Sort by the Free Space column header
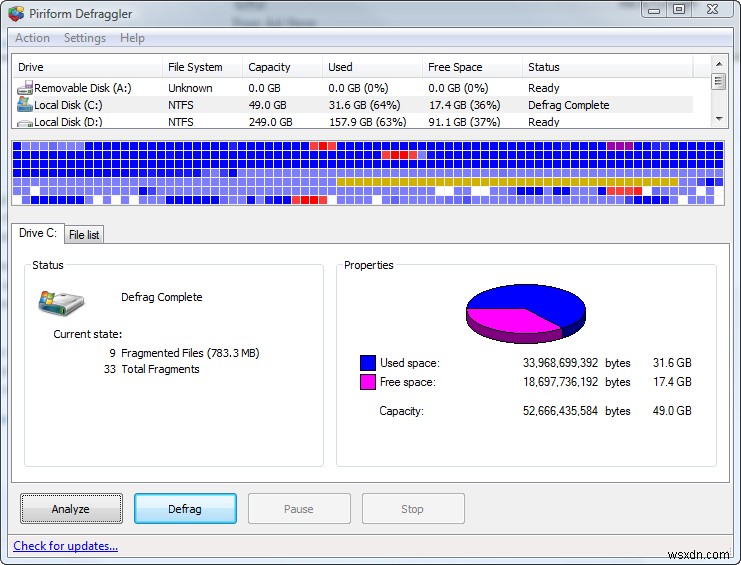 (x=473, y=67)
